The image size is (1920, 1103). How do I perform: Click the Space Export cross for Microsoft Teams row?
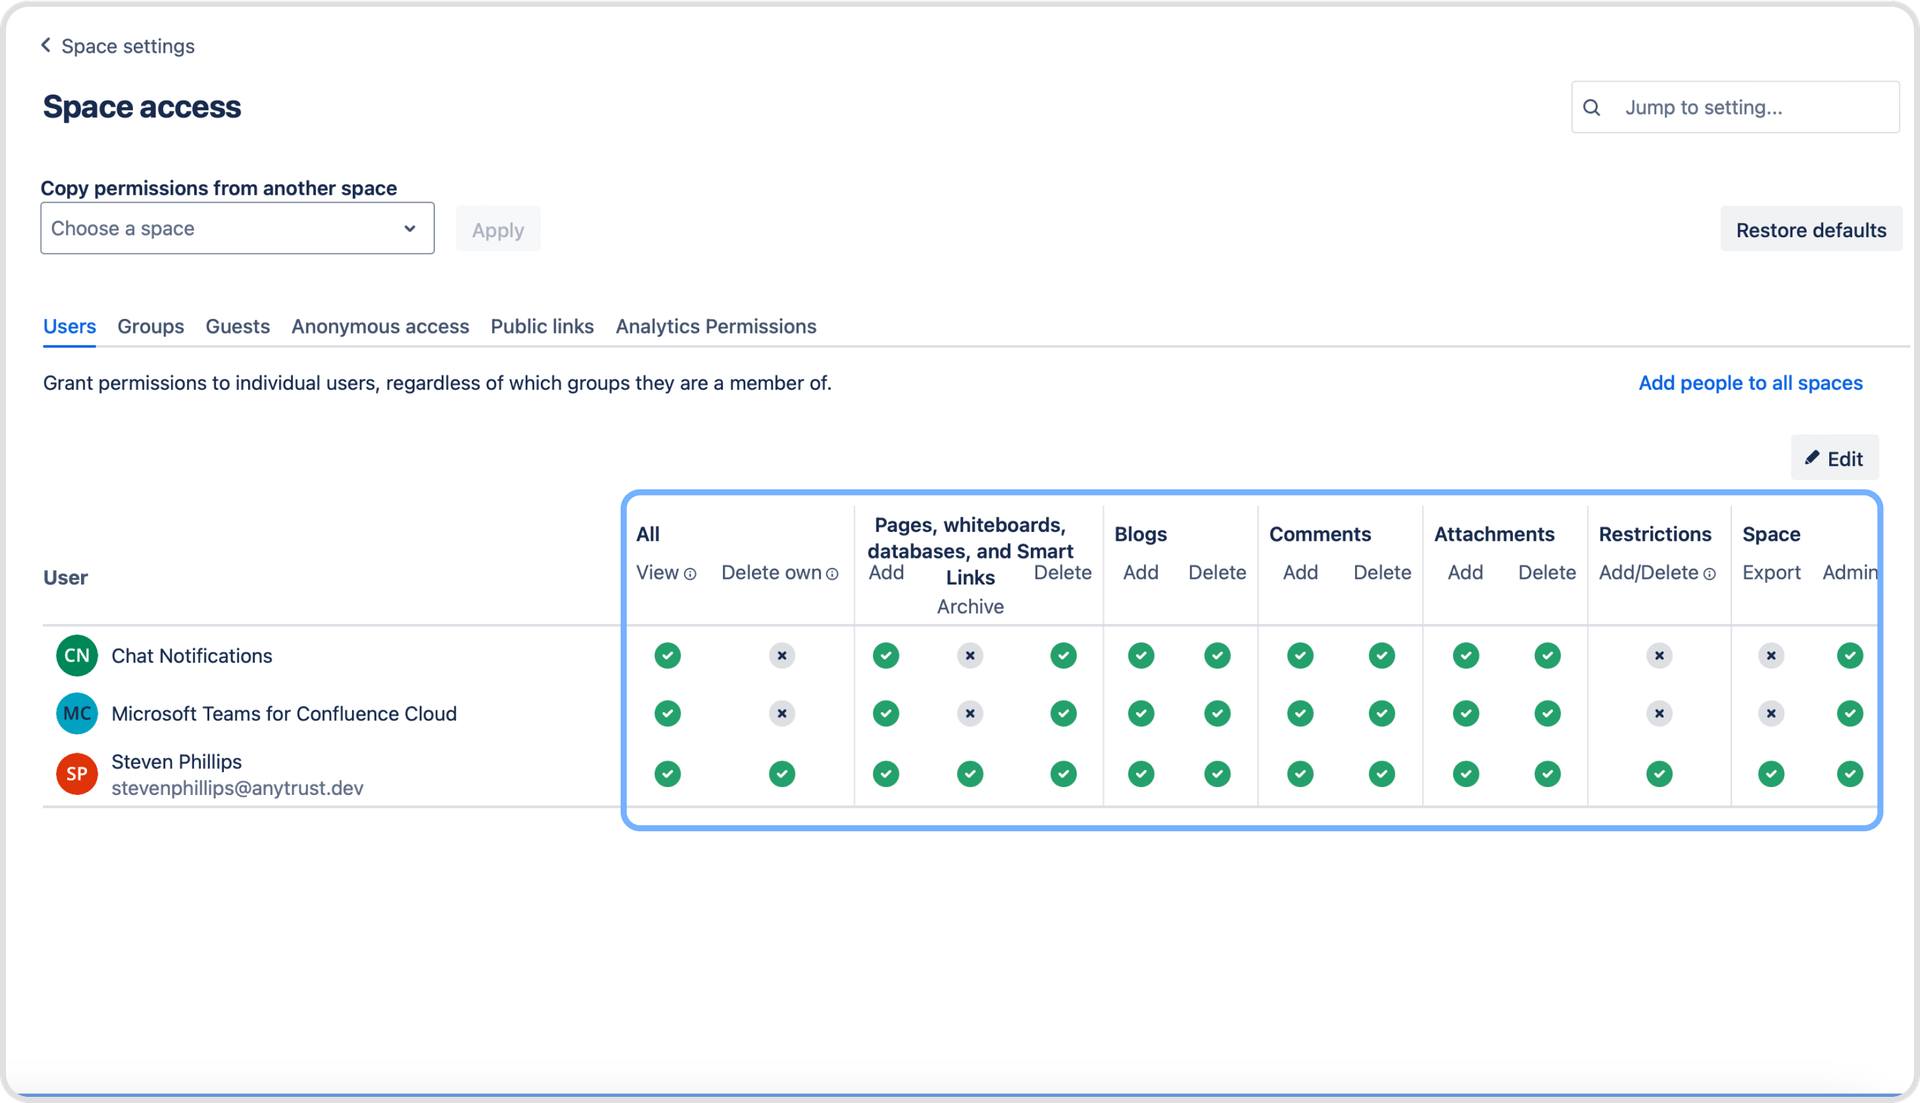click(1771, 714)
